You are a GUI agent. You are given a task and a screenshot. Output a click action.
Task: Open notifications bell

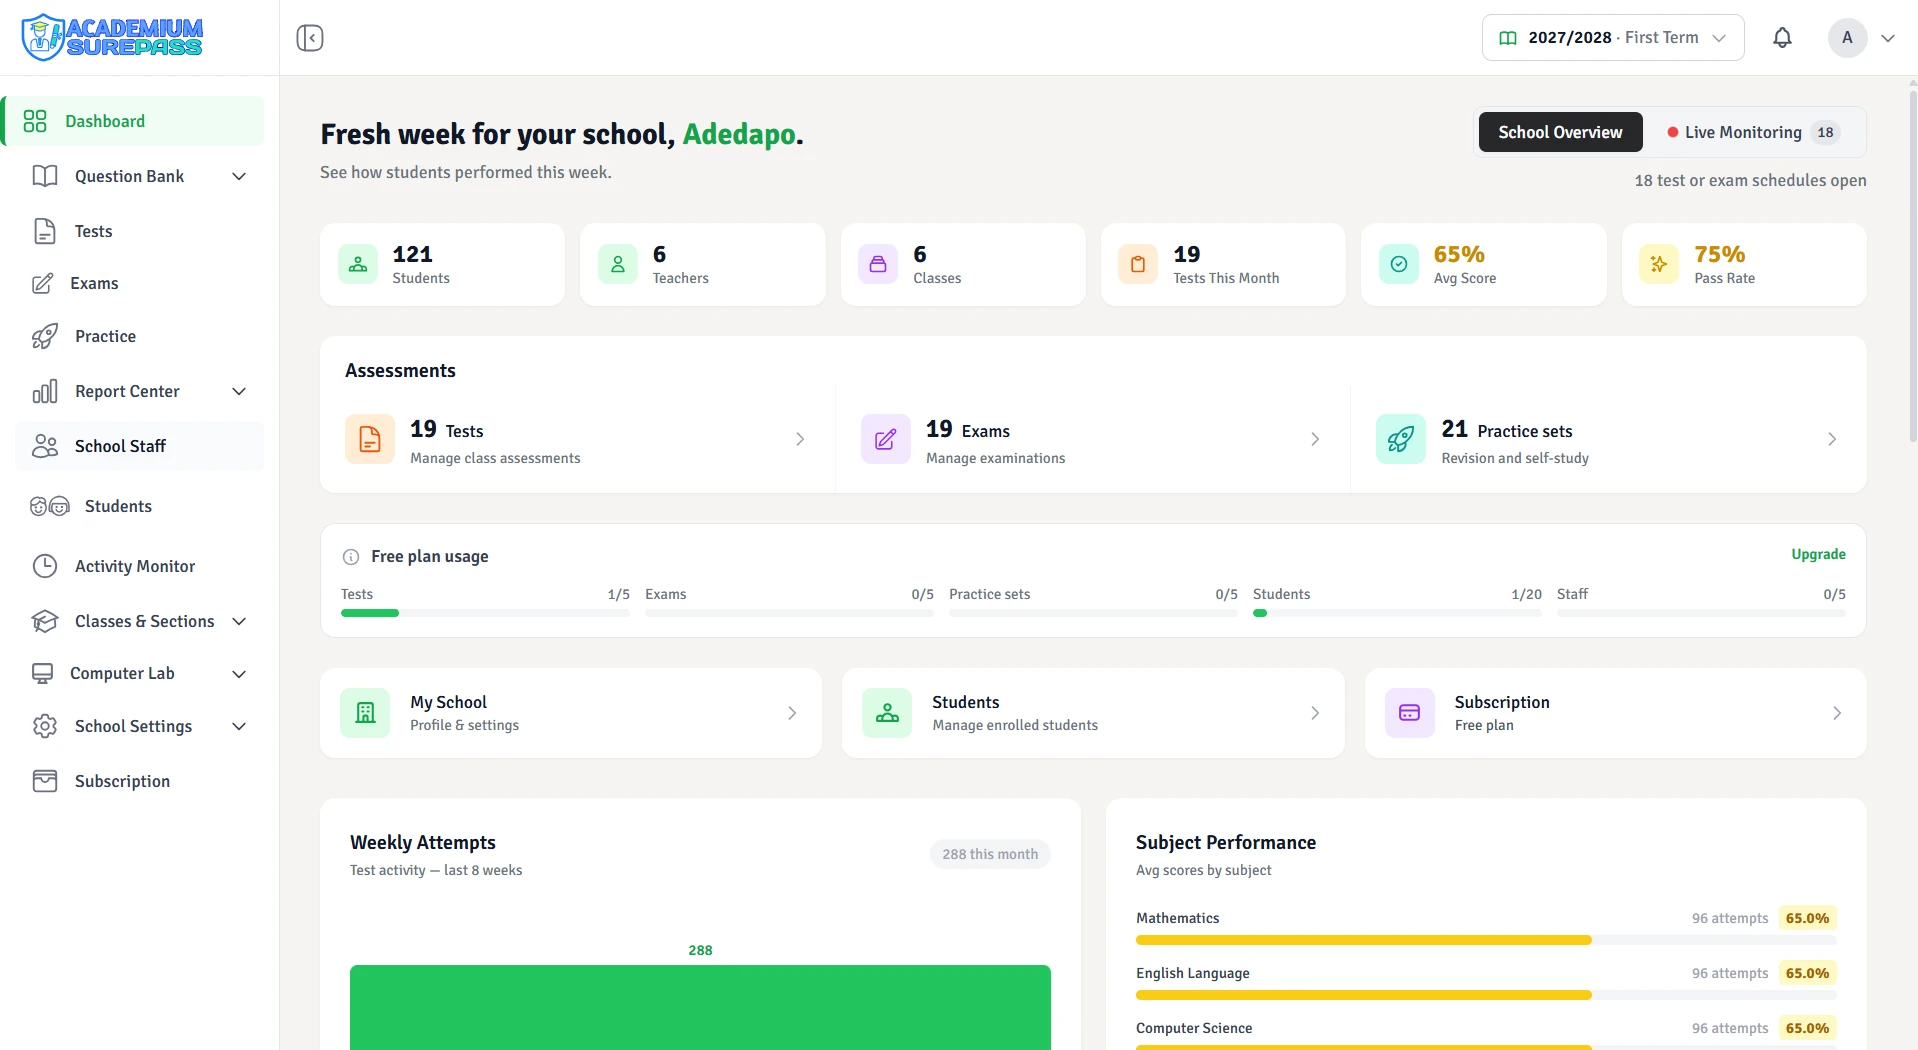(1782, 38)
